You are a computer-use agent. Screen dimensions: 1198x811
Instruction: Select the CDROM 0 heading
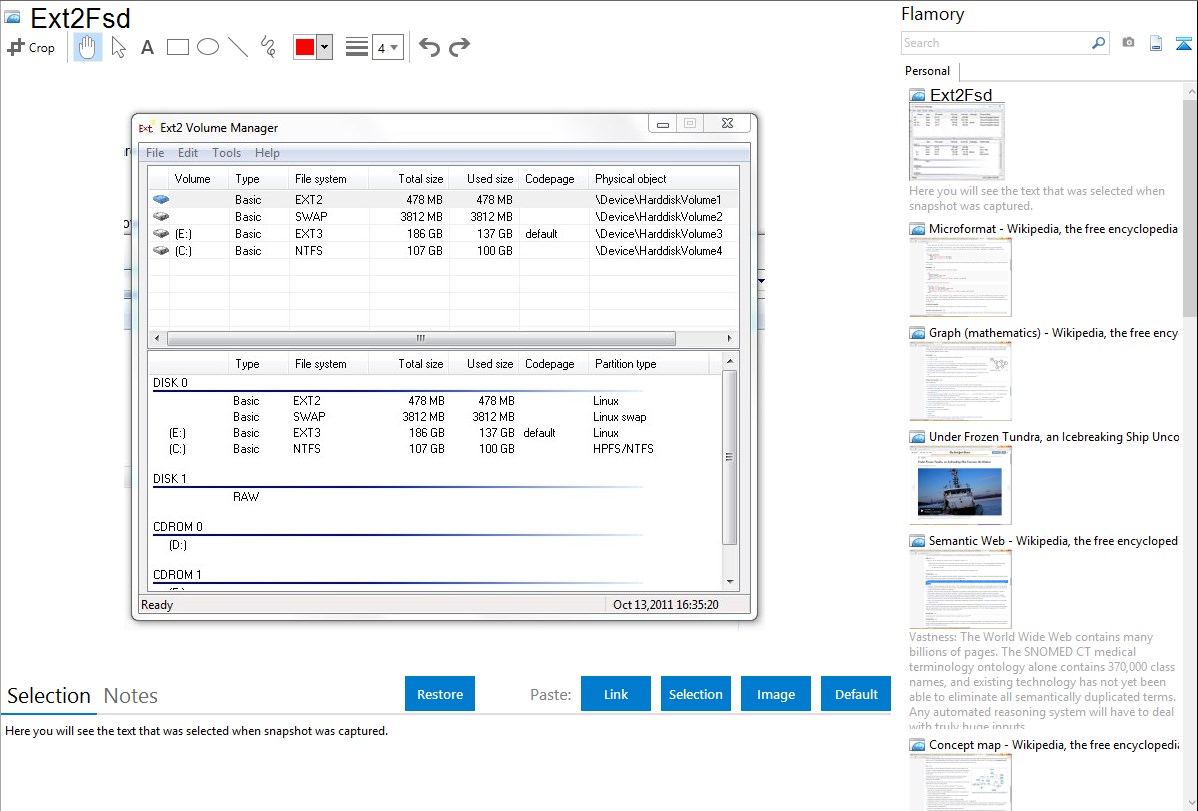click(178, 527)
